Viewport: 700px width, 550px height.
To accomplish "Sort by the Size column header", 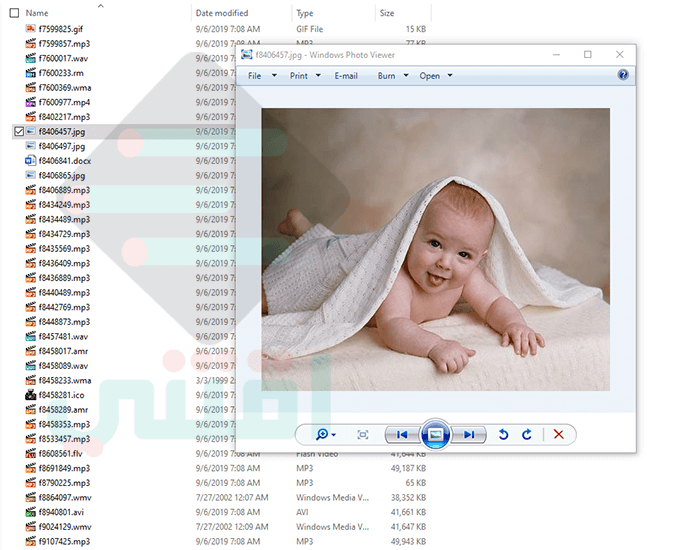I will point(387,13).
